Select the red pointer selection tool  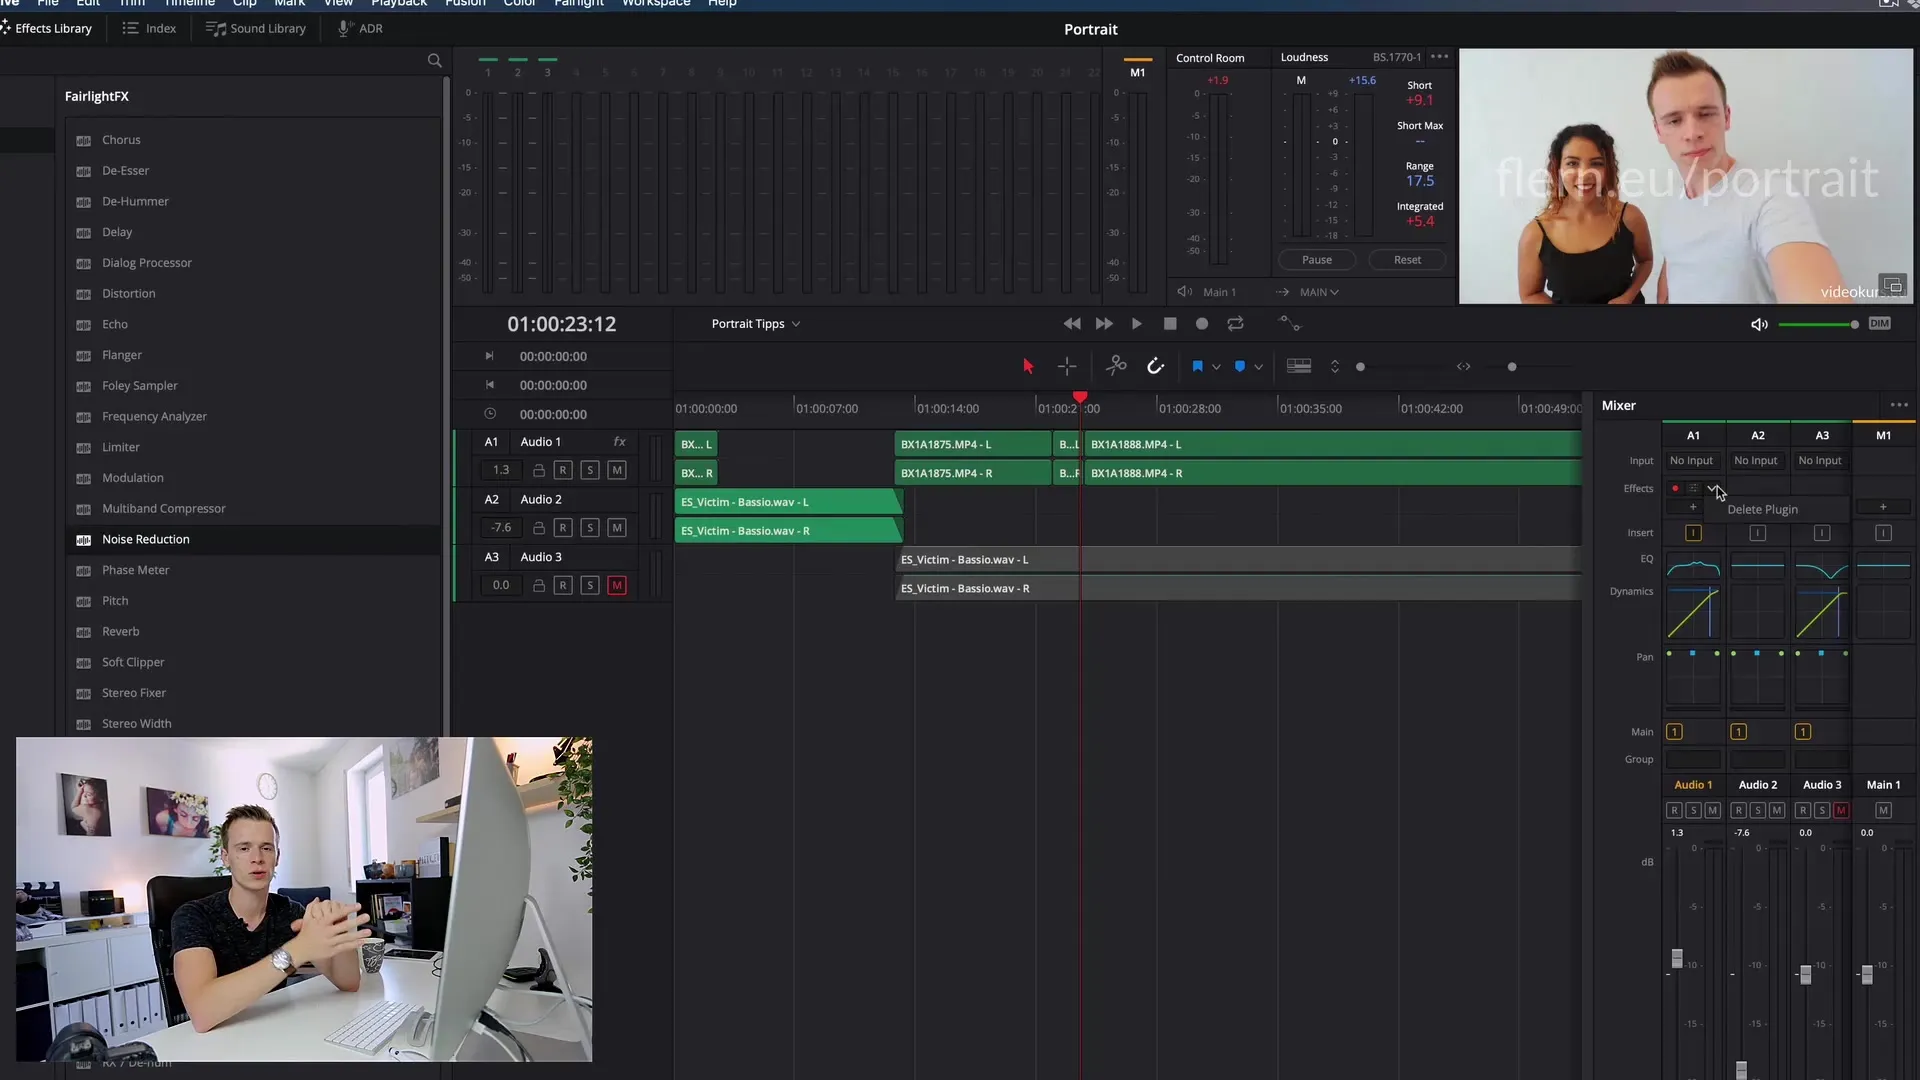[1028, 366]
